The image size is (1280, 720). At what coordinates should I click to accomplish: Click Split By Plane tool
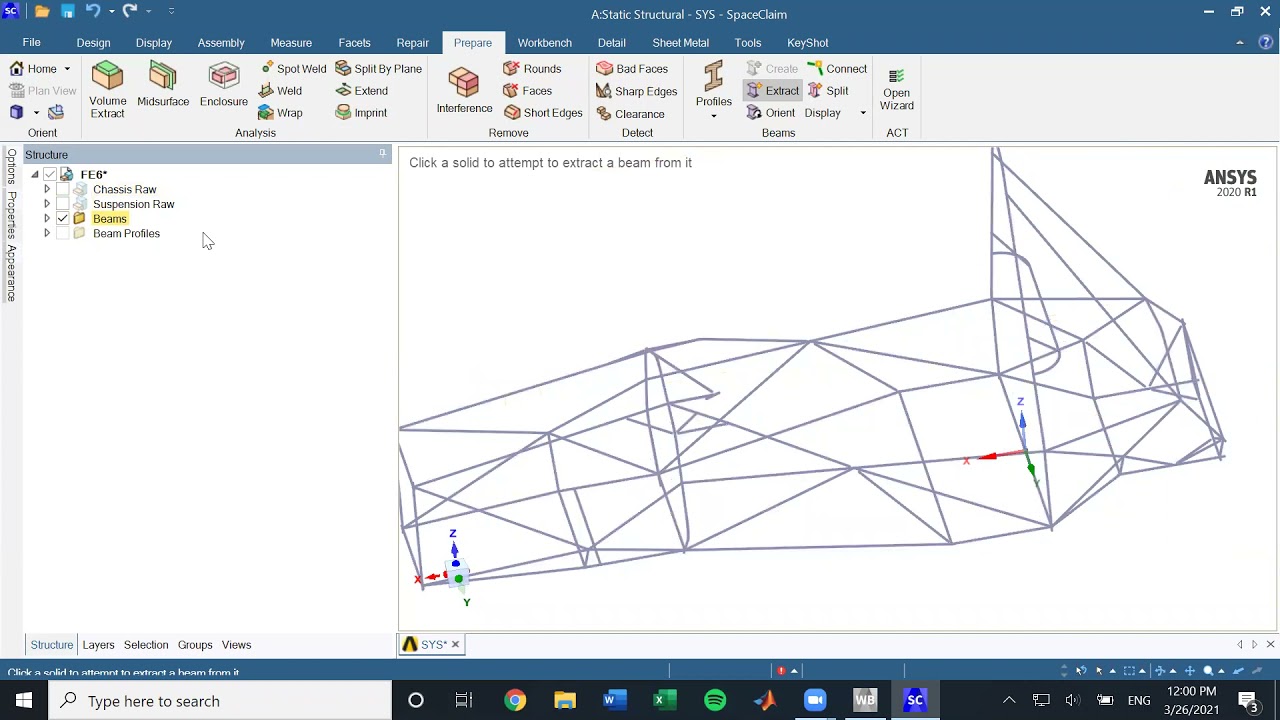click(x=378, y=69)
